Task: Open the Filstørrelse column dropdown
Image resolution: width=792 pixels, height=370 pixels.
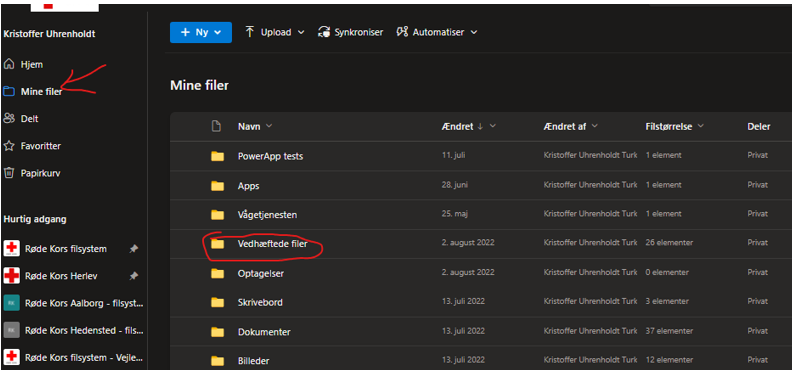Action: pyautogui.click(x=701, y=126)
